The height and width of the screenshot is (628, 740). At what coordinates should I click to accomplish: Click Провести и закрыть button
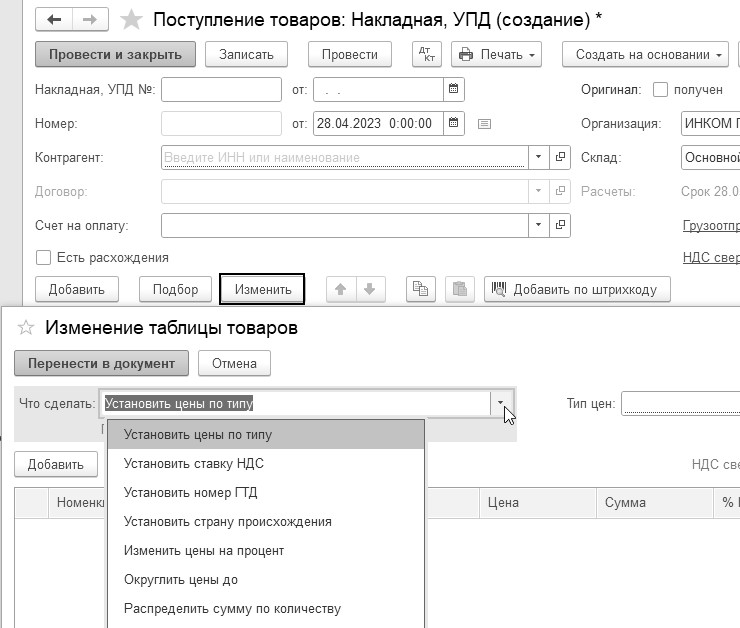tap(115, 54)
